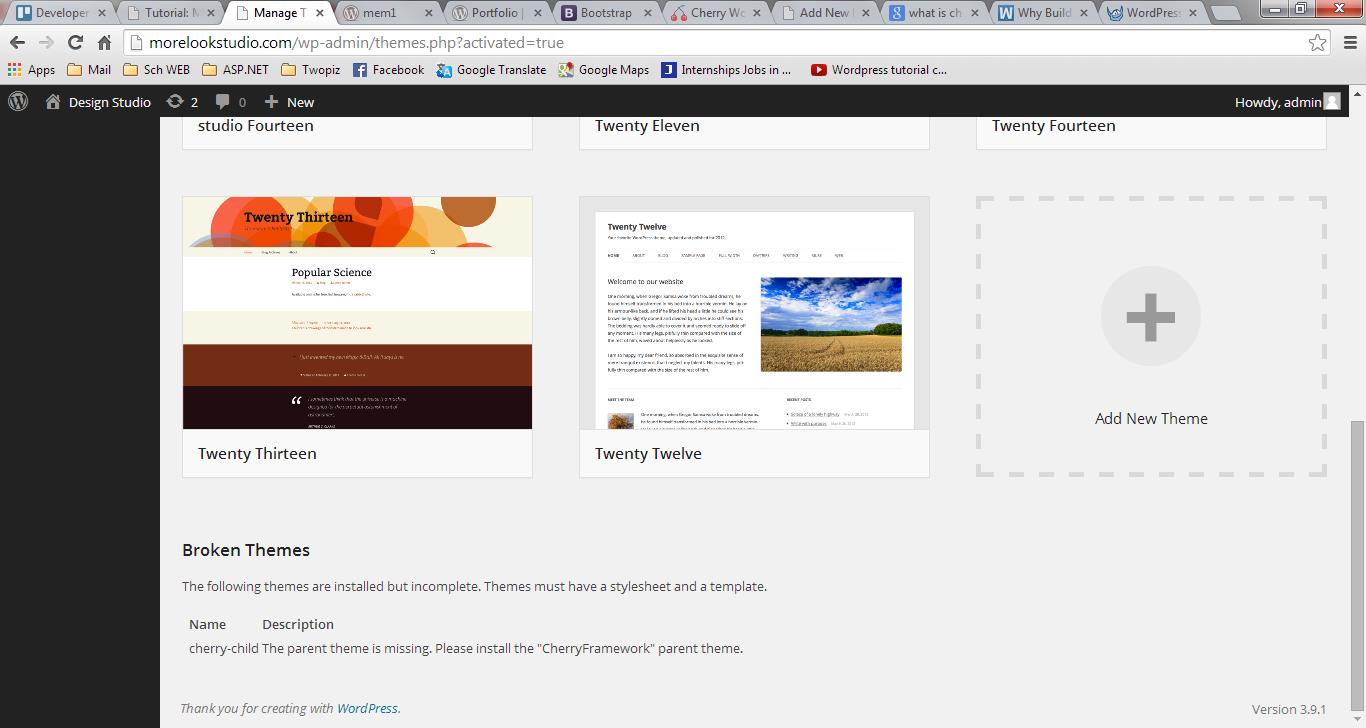Click the cherry-child broken theme name
Screen dimensions: 1366x728
224,648
